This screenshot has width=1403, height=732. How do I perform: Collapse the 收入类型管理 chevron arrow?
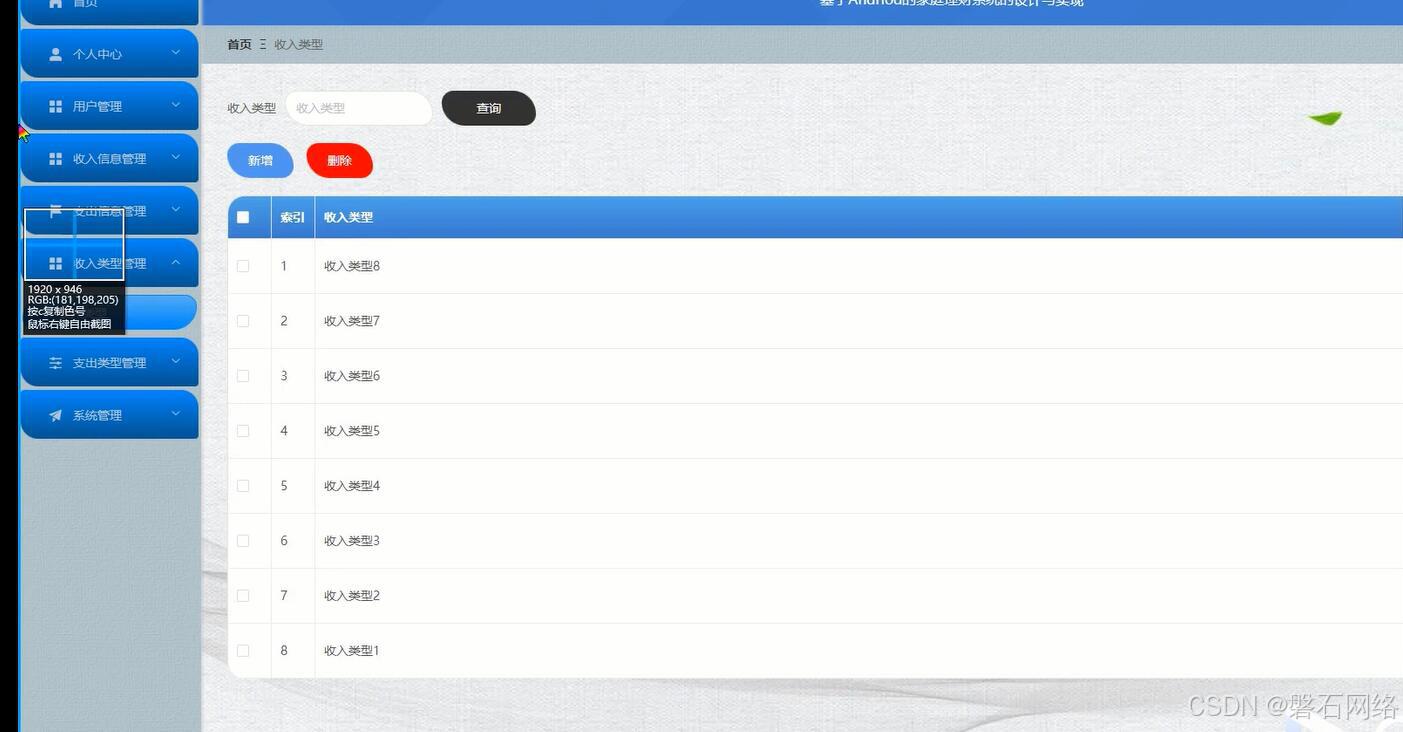click(176, 262)
